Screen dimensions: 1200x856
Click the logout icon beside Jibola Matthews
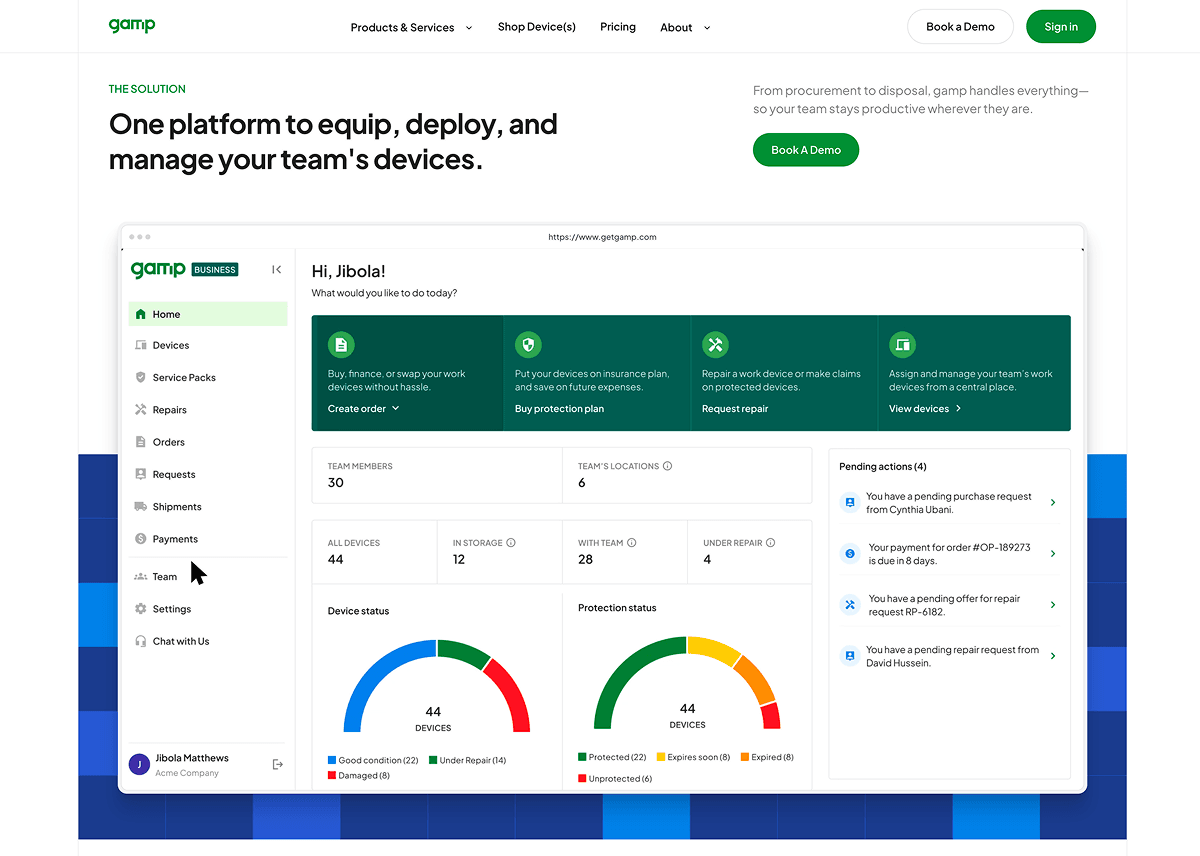(278, 764)
